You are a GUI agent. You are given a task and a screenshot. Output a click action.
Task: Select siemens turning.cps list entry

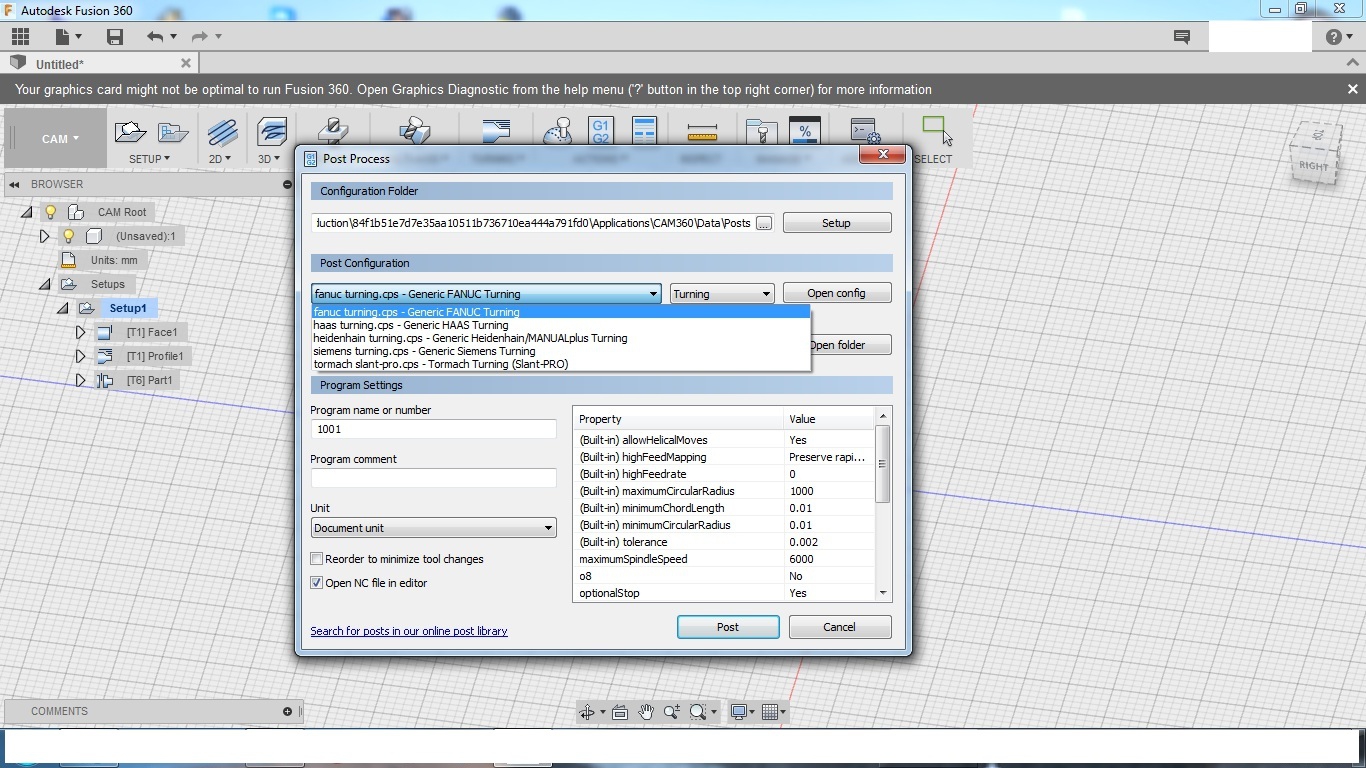pos(560,351)
